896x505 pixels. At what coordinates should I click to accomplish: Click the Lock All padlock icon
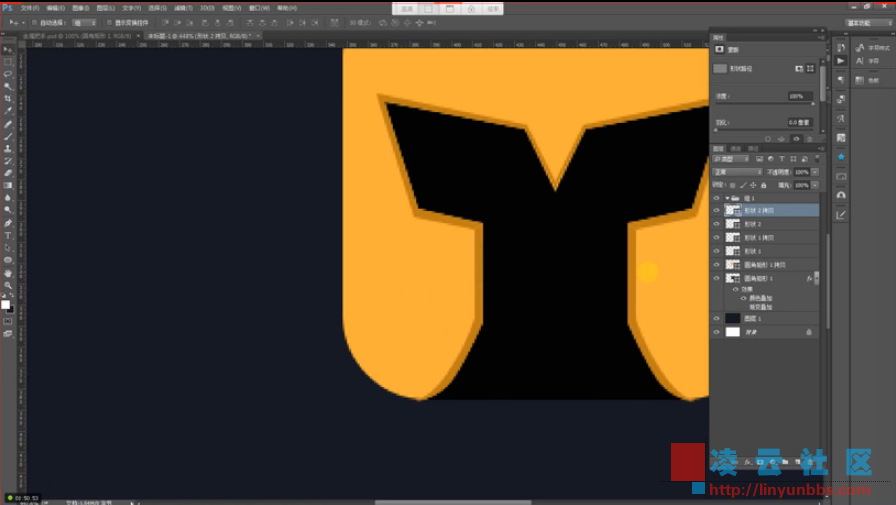pyautogui.click(x=763, y=185)
